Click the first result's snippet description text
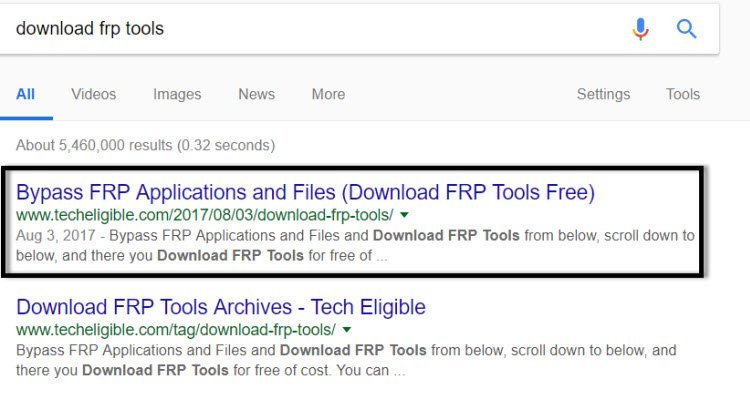This screenshot has width=750, height=397. [355, 245]
